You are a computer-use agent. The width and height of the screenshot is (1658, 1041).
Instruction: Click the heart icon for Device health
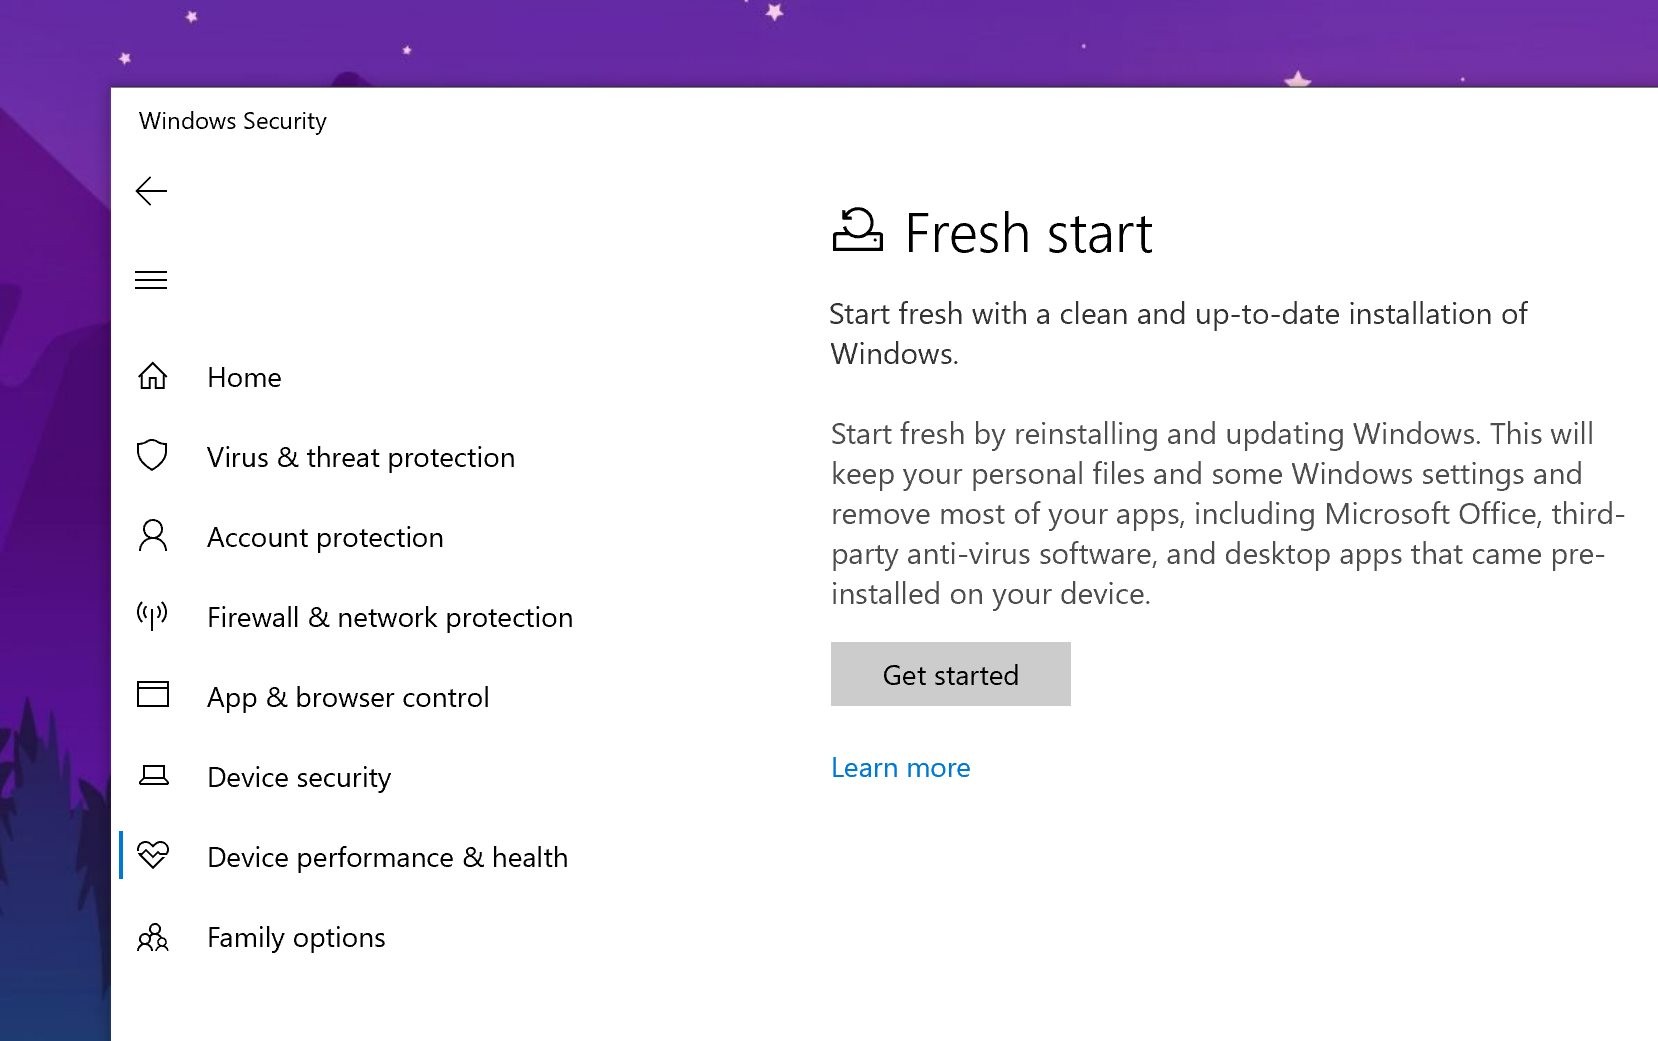153,855
